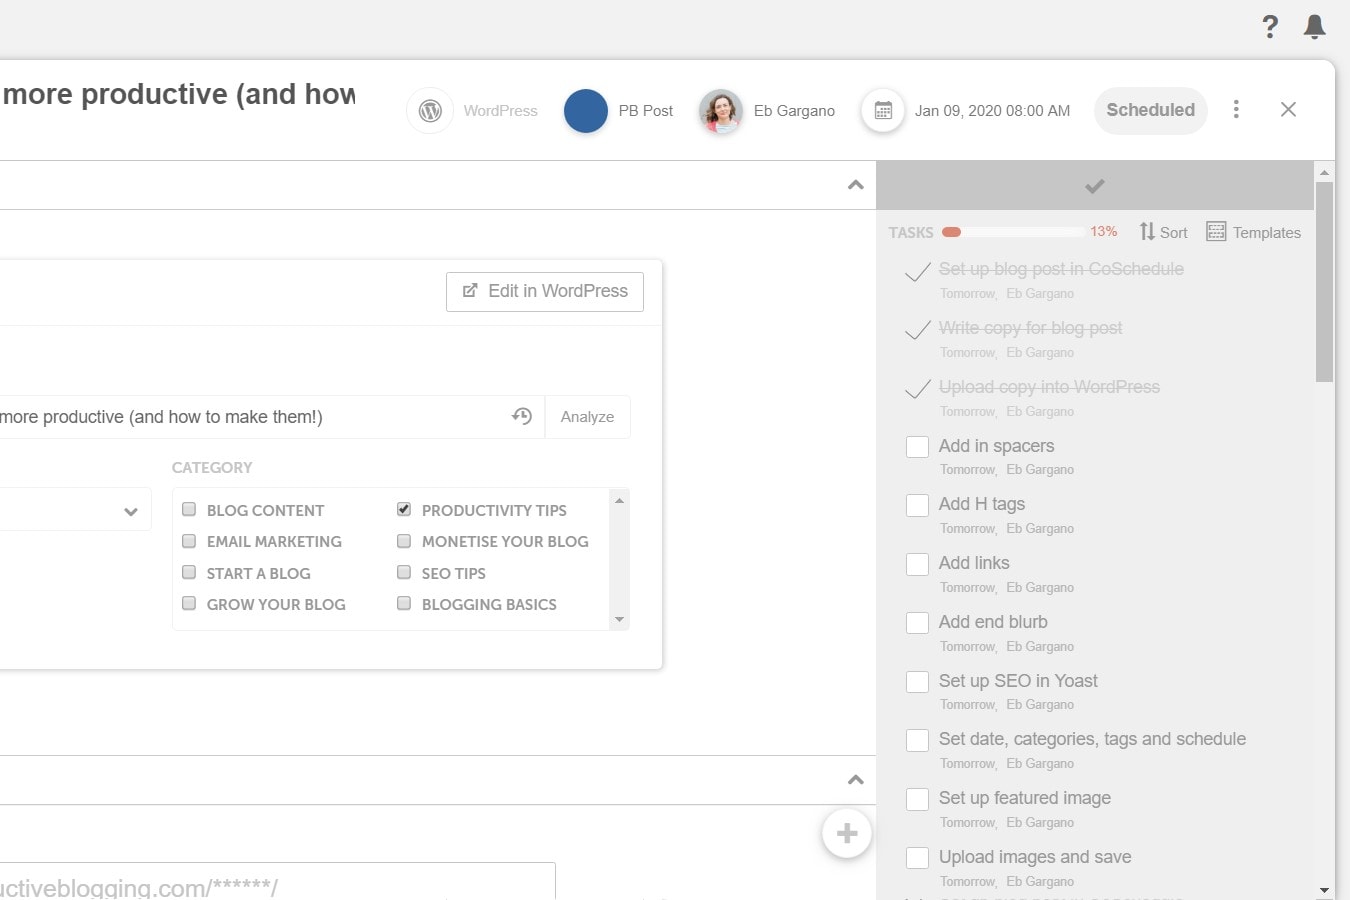Check the Grow Your Blog category
1350x900 pixels.
point(189,603)
